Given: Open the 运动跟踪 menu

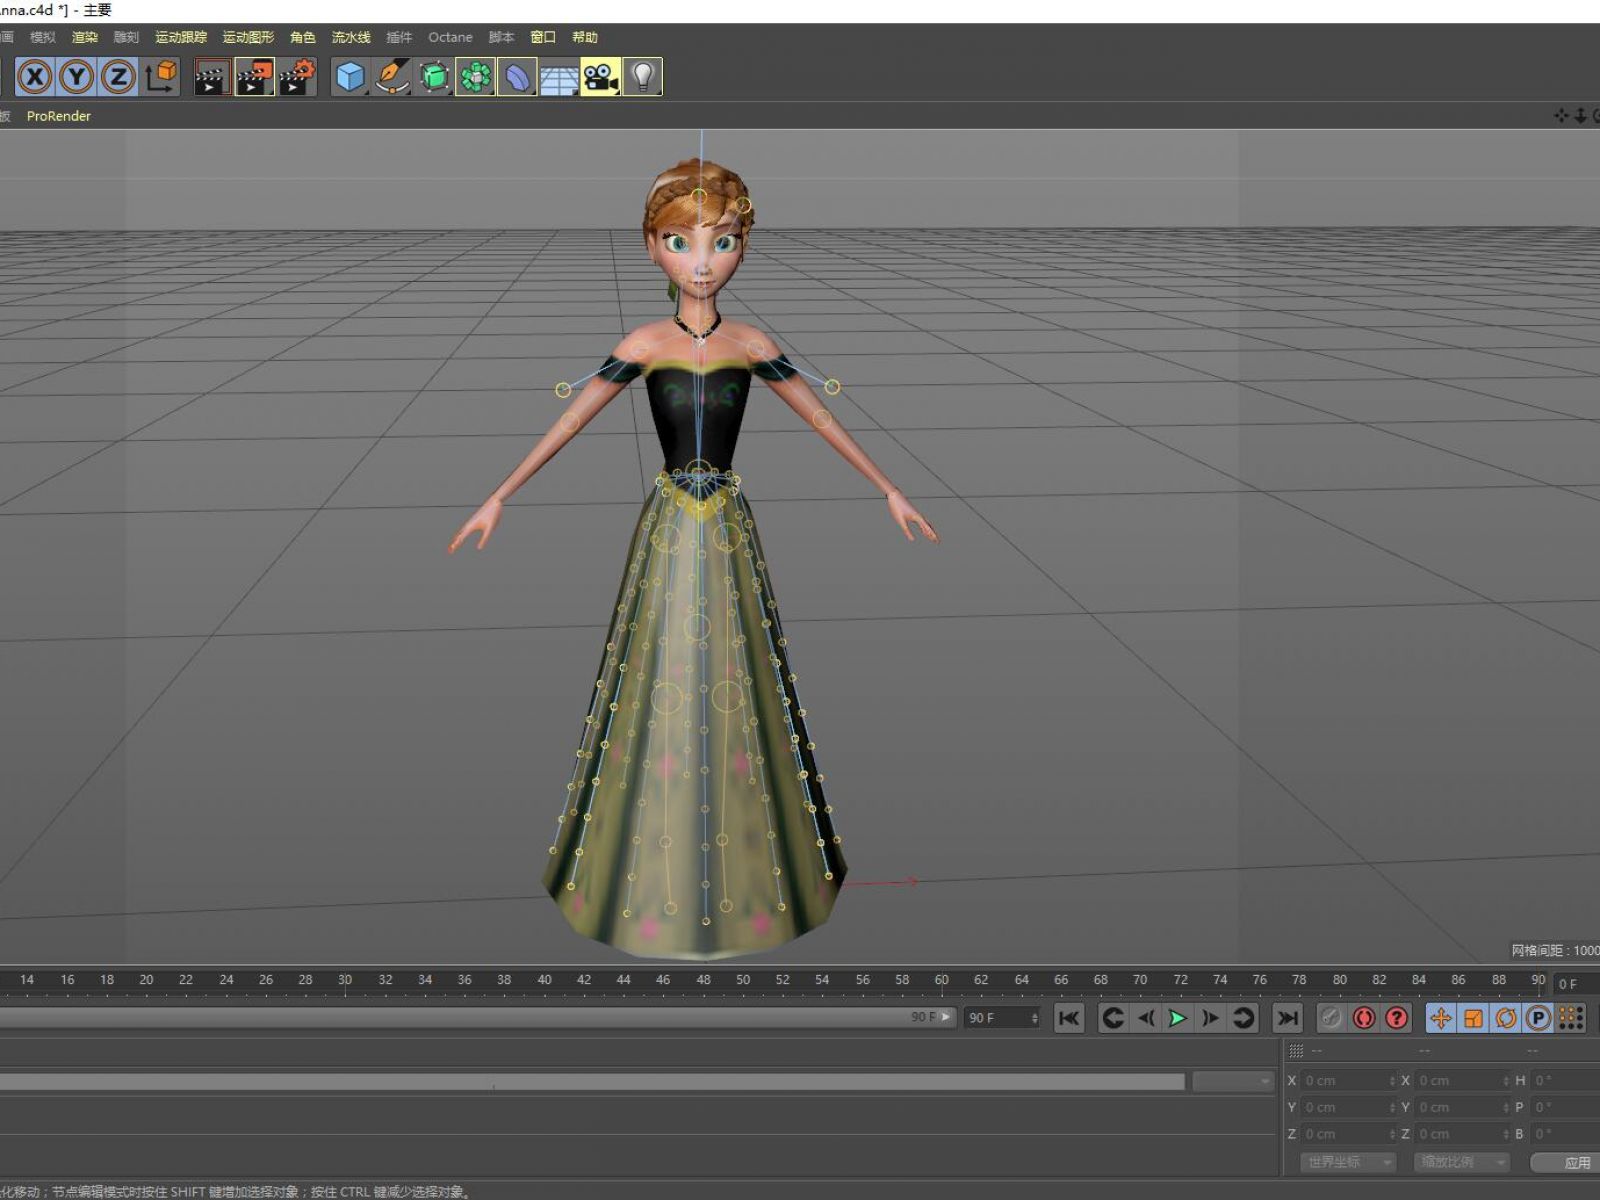Looking at the screenshot, I should coord(181,37).
